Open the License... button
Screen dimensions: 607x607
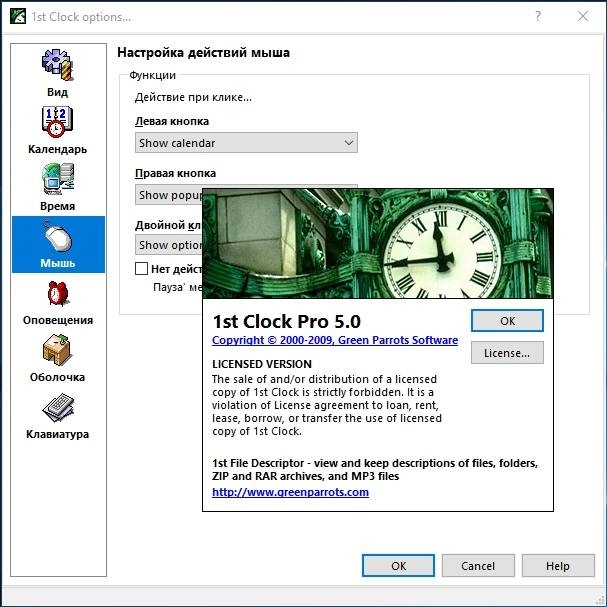(x=507, y=353)
